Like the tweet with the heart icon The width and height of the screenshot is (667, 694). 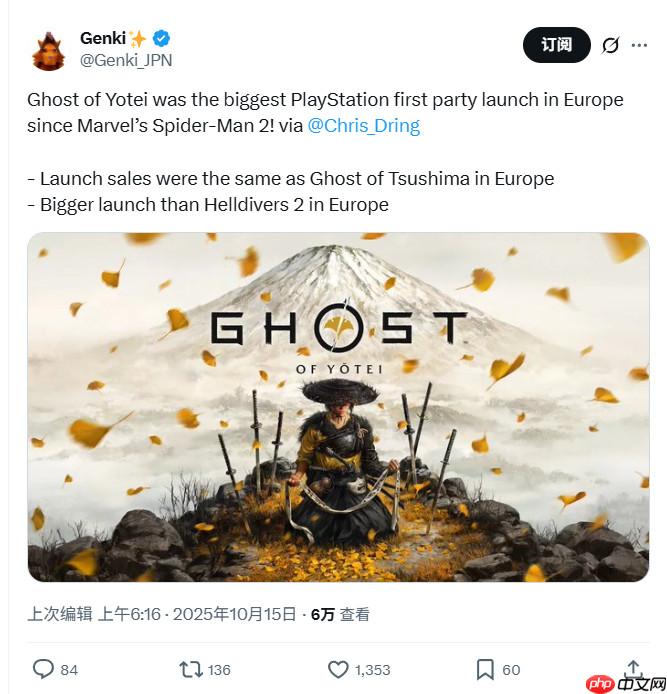[338, 669]
